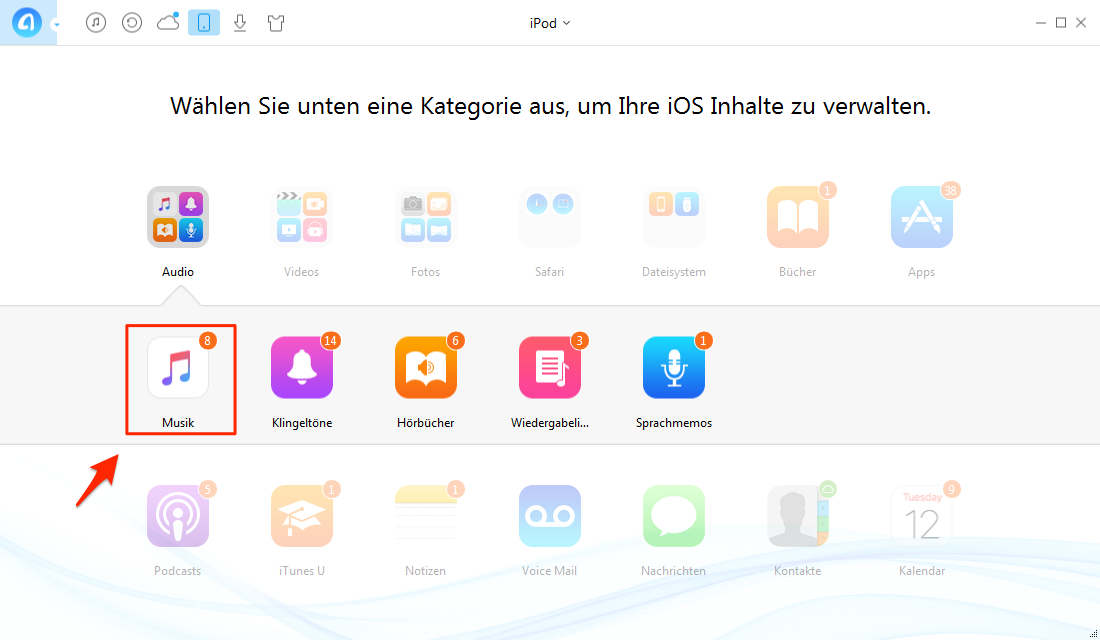Expand the AnyTrans logo dropdown arrow

coord(56,25)
